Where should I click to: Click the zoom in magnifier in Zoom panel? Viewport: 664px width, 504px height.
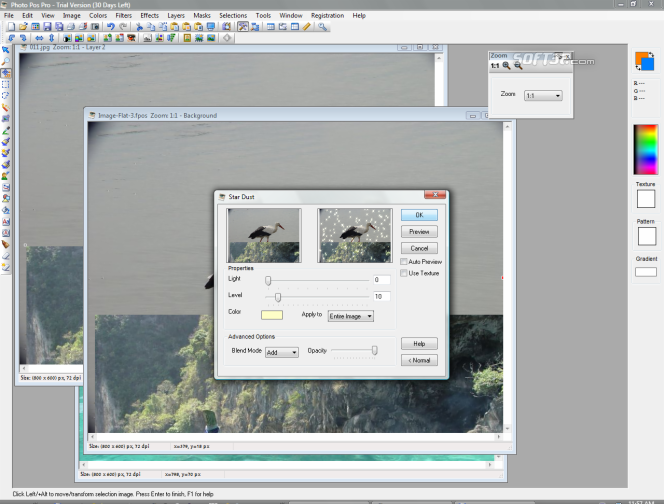coord(506,66)
